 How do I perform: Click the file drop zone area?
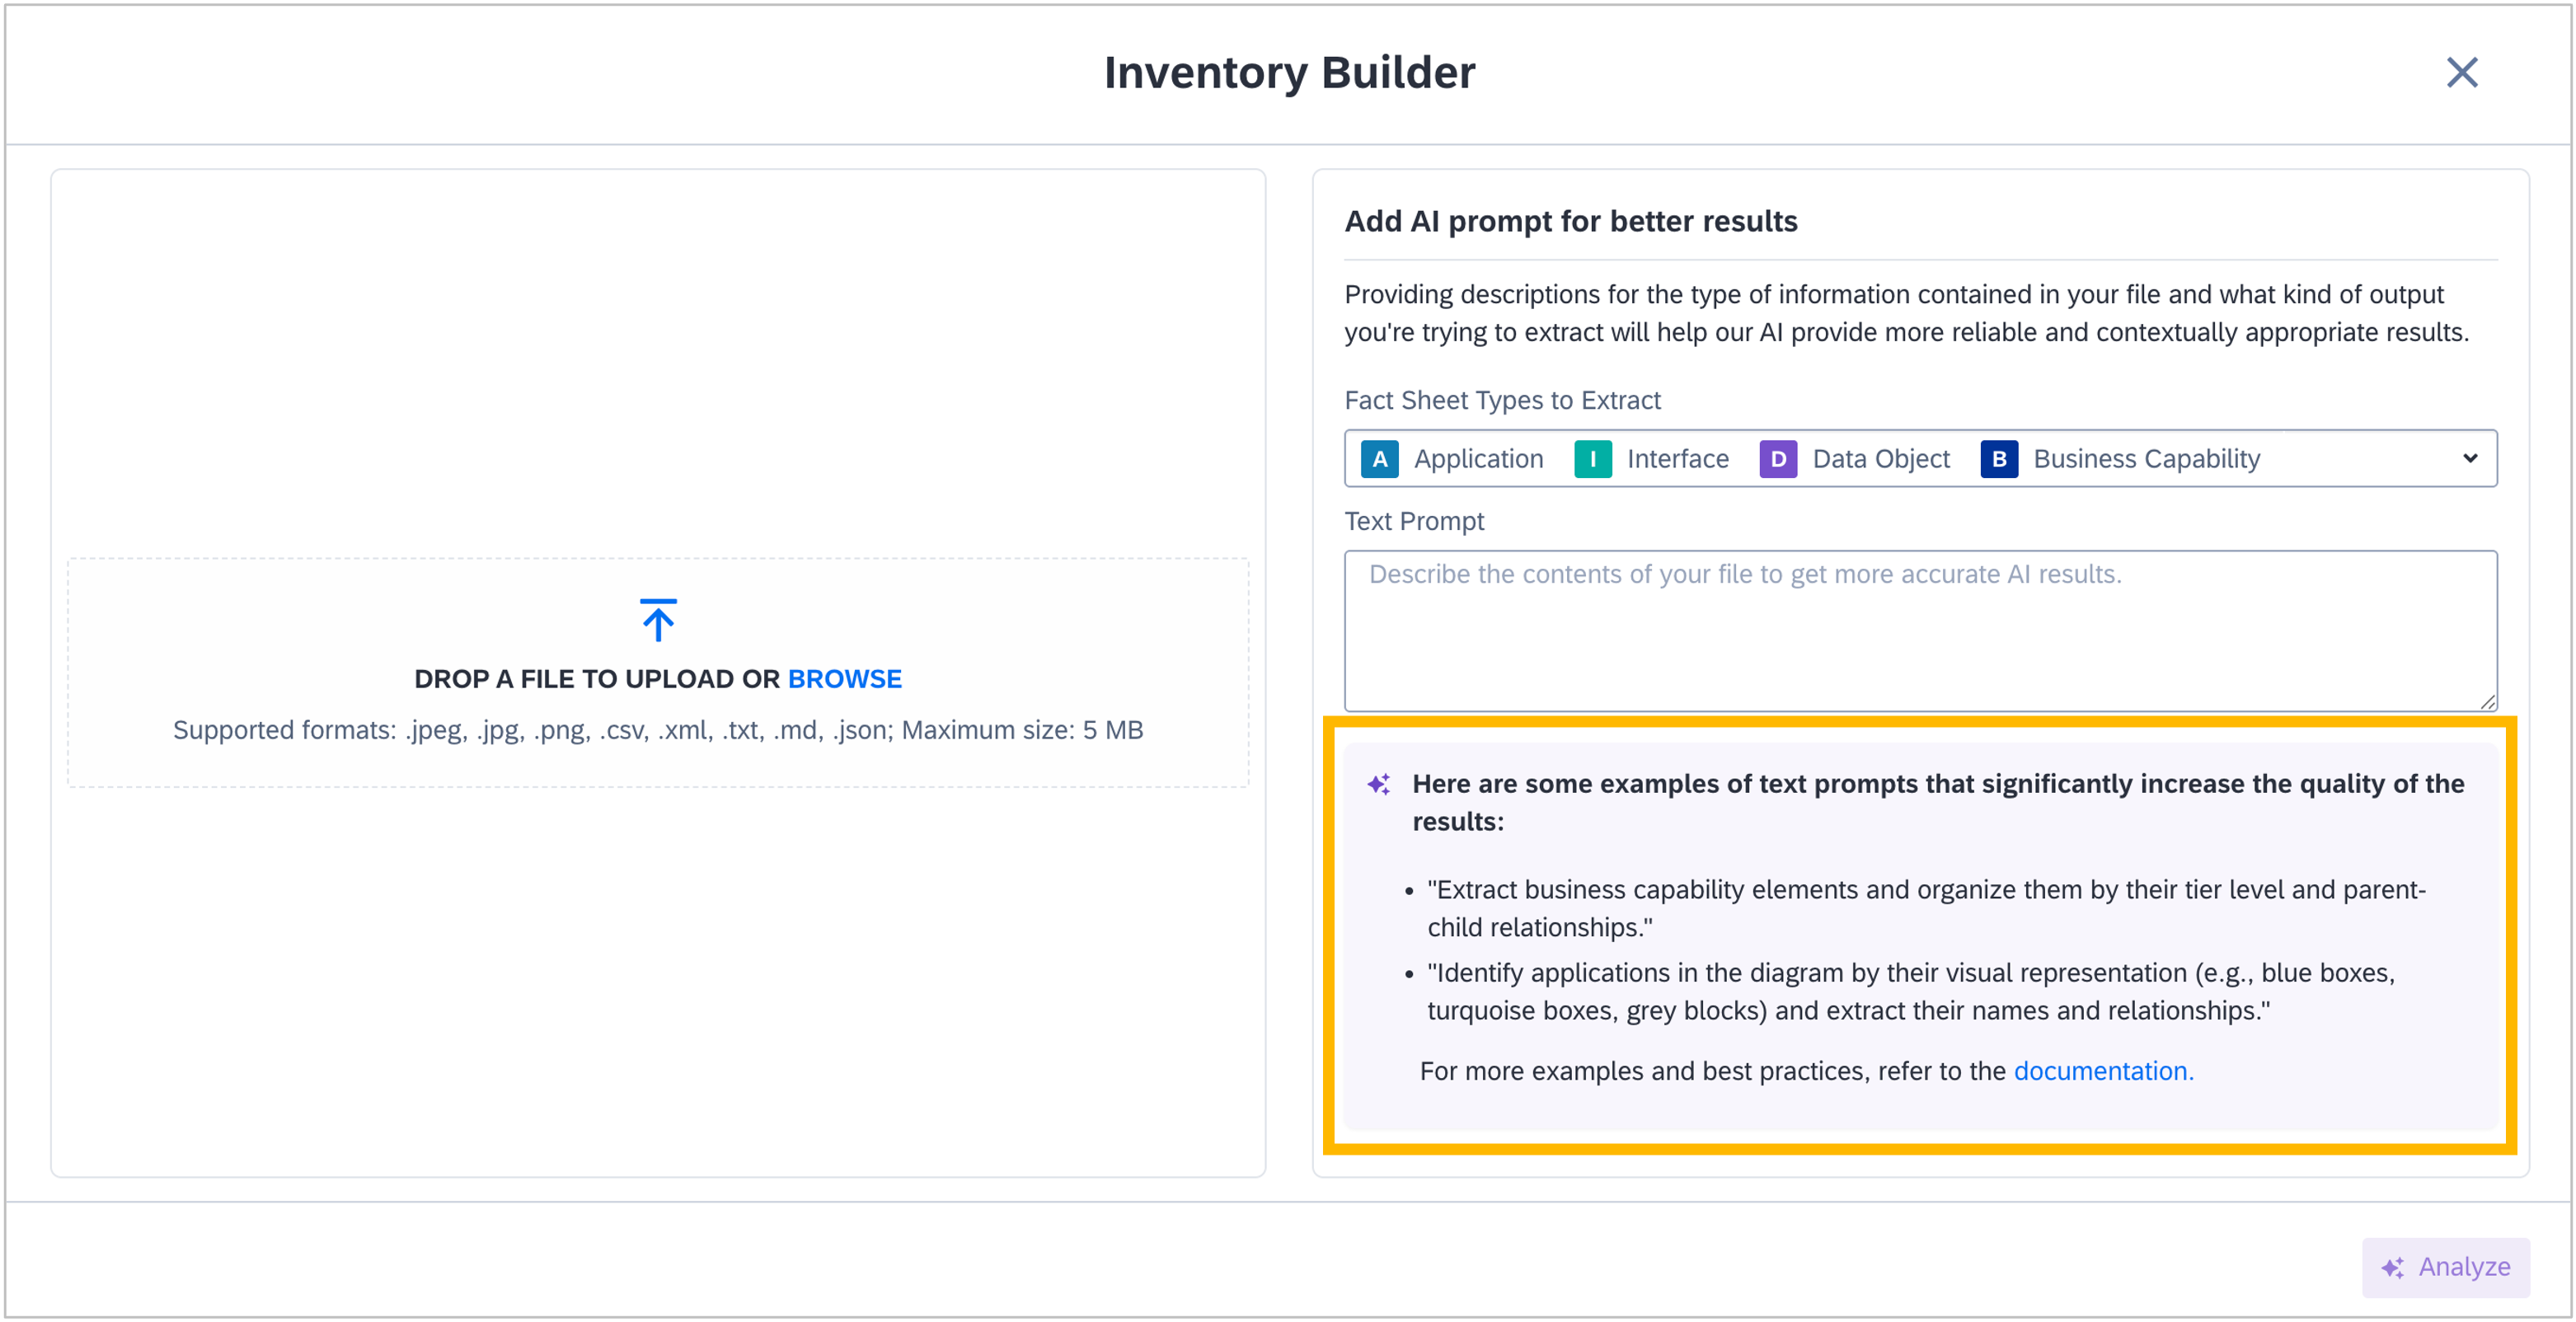click(658, 672)
